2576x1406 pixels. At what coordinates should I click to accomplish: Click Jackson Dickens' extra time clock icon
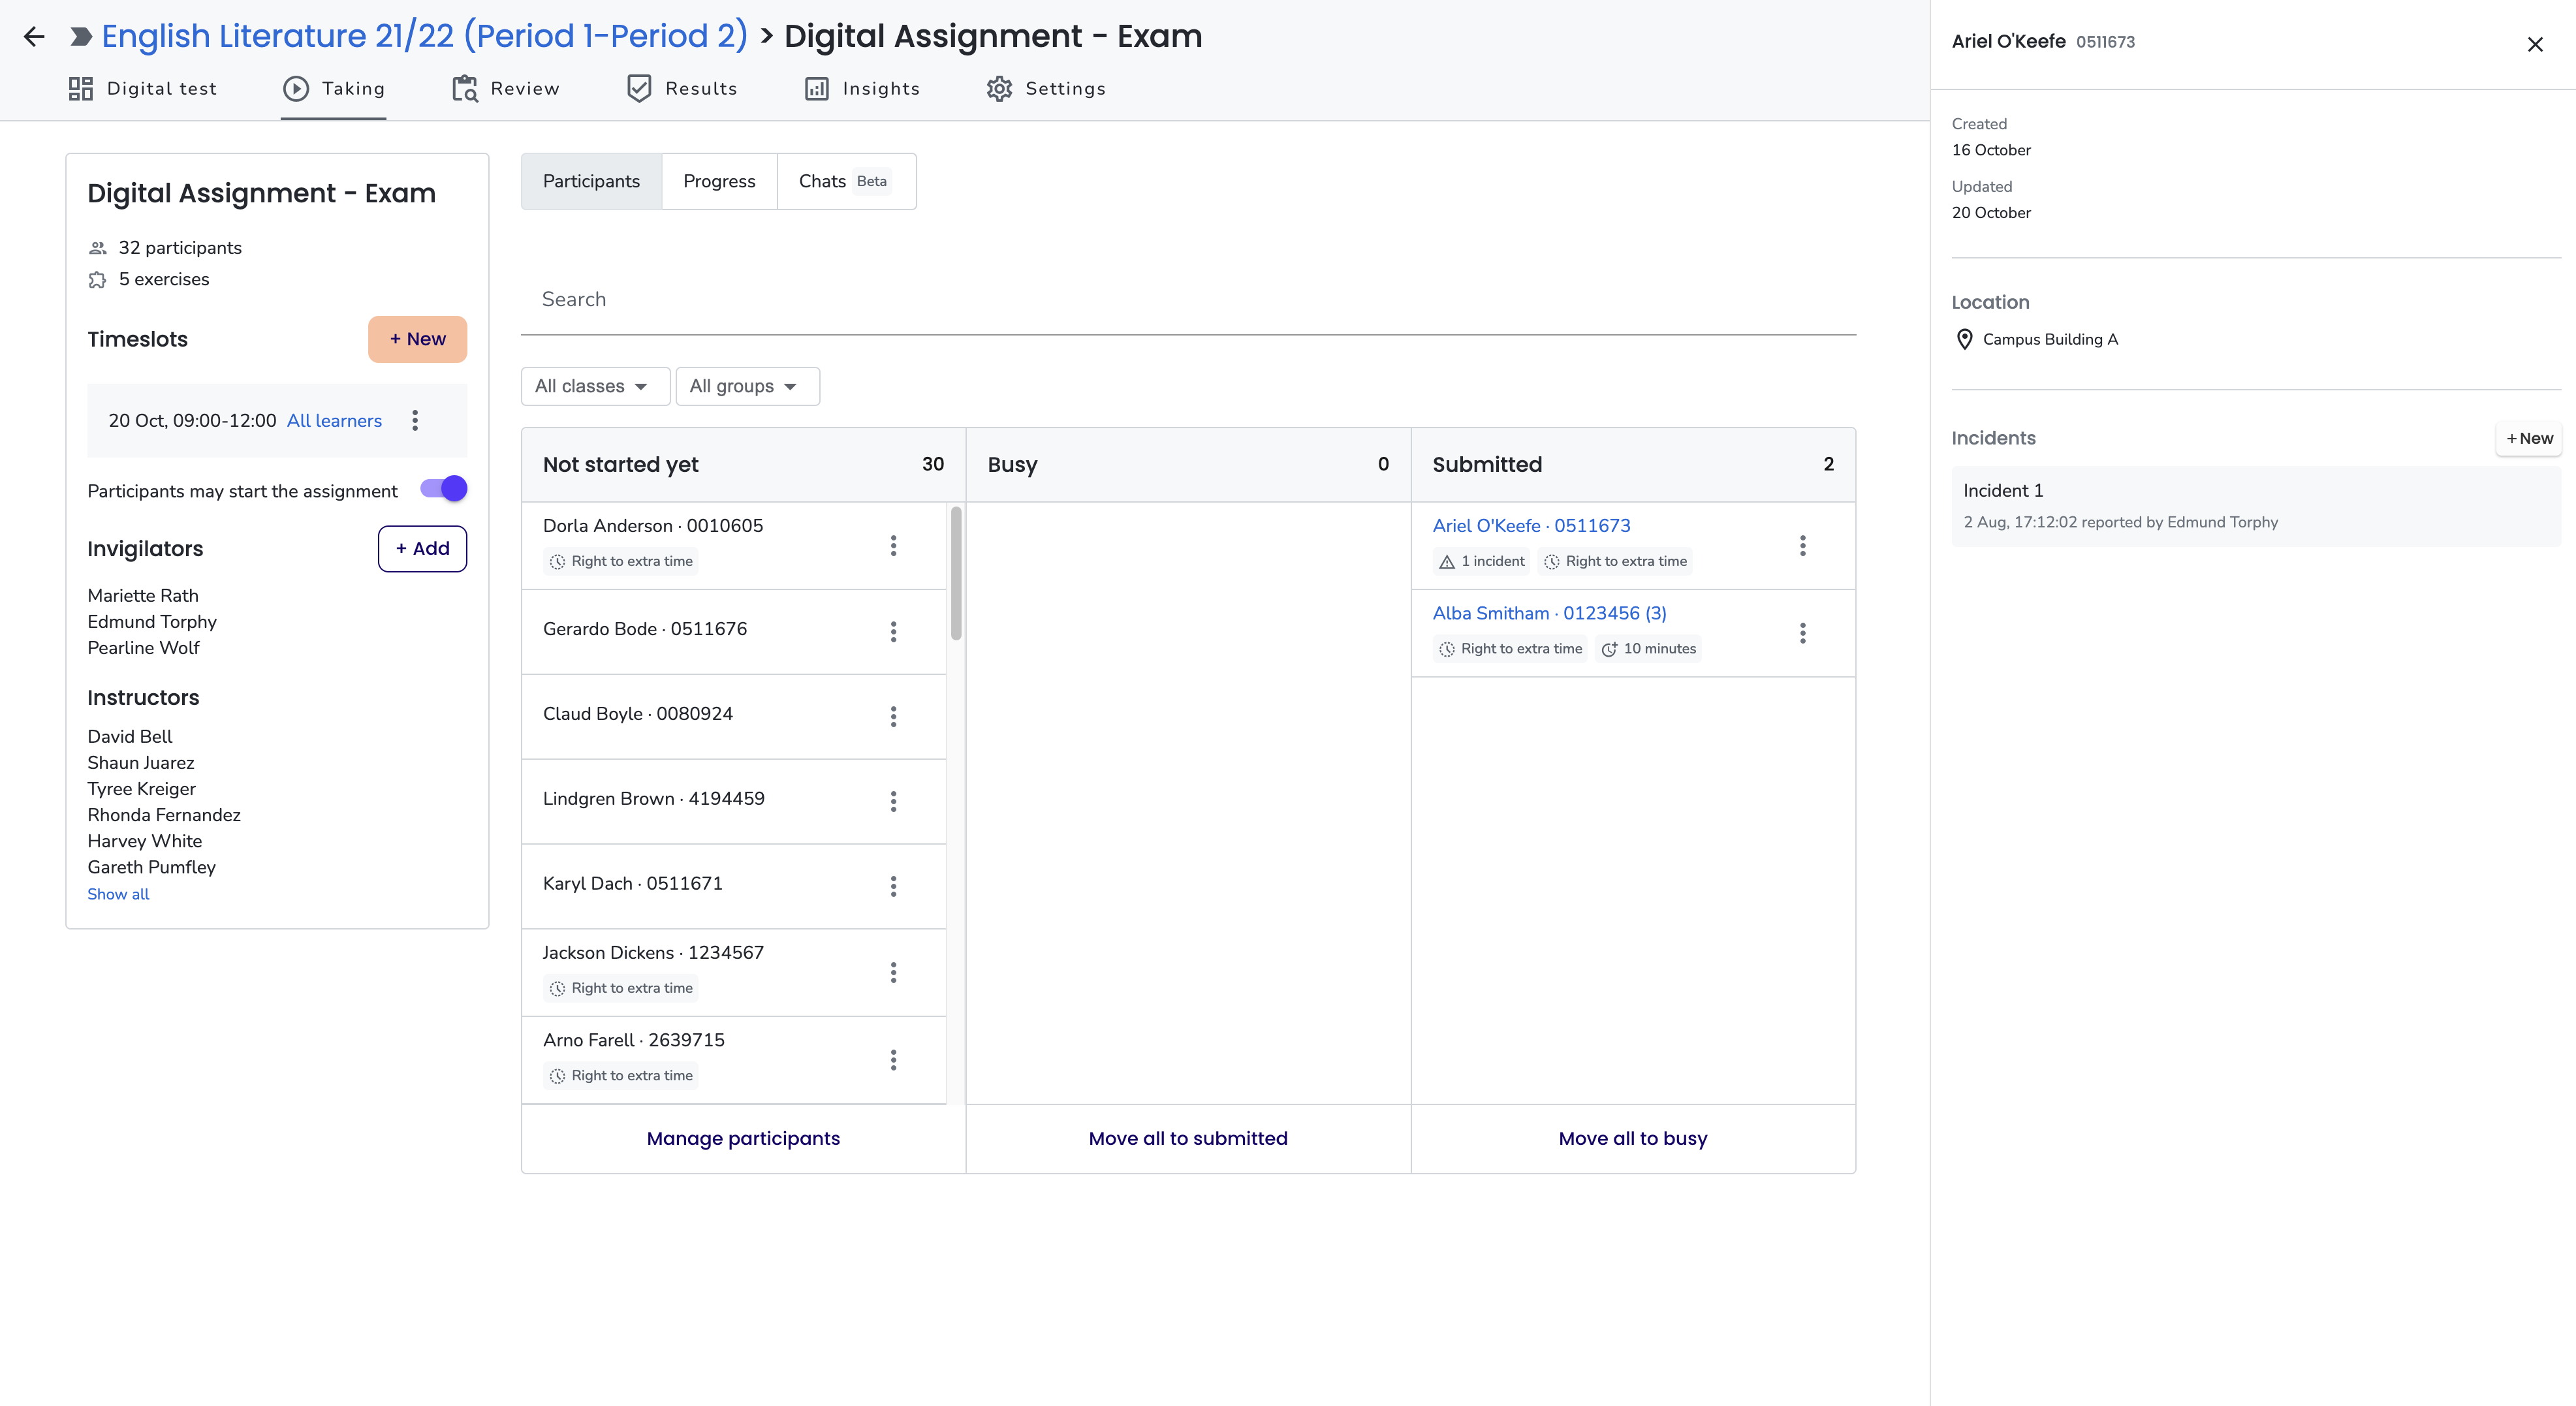(557, 988)
